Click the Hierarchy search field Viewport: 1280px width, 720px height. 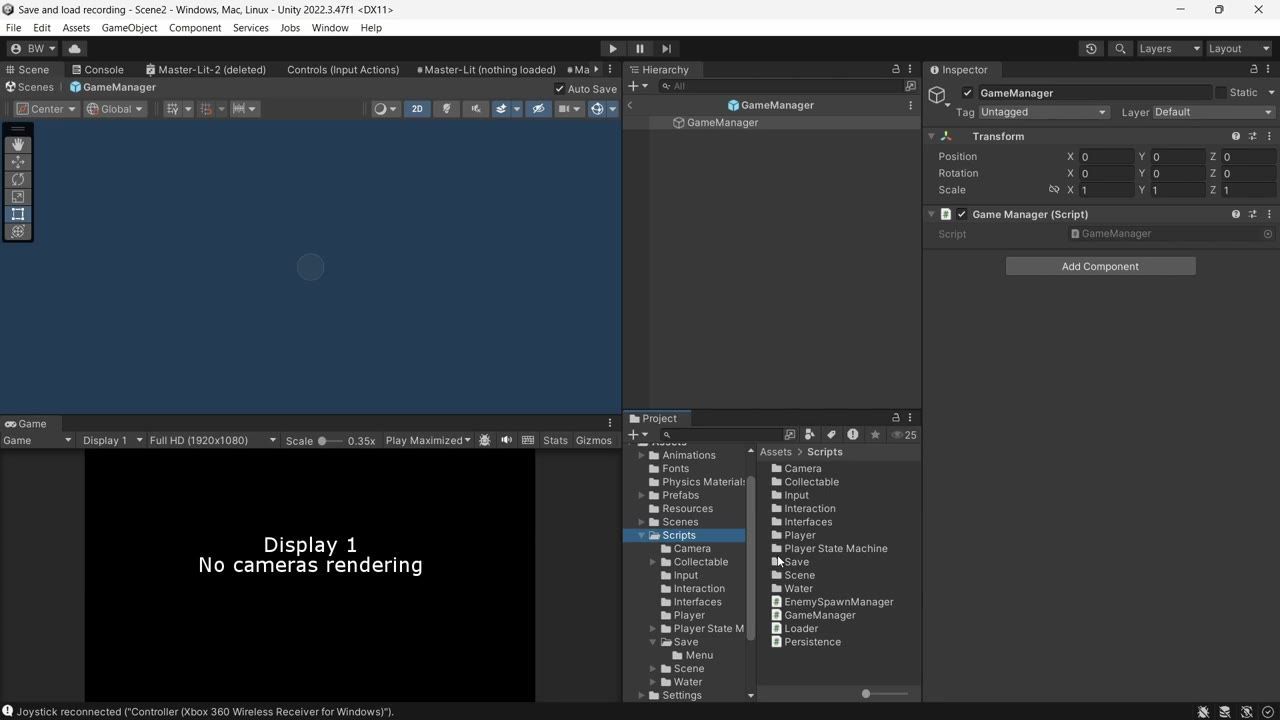coord(780,86)
